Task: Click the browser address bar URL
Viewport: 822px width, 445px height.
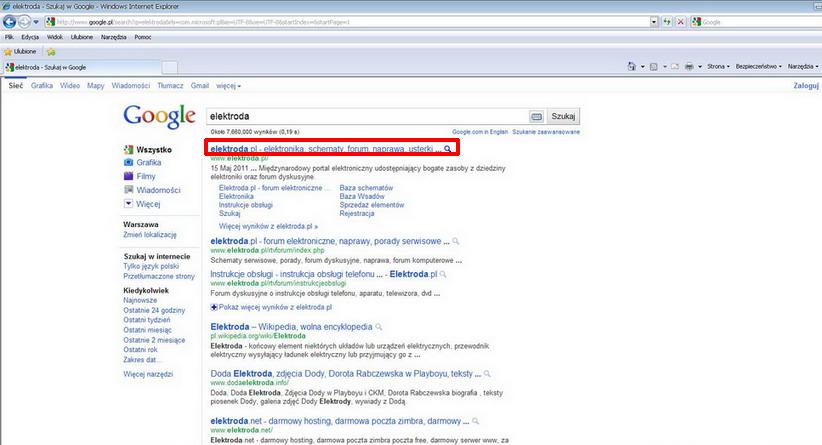Action: coord(347,22)
